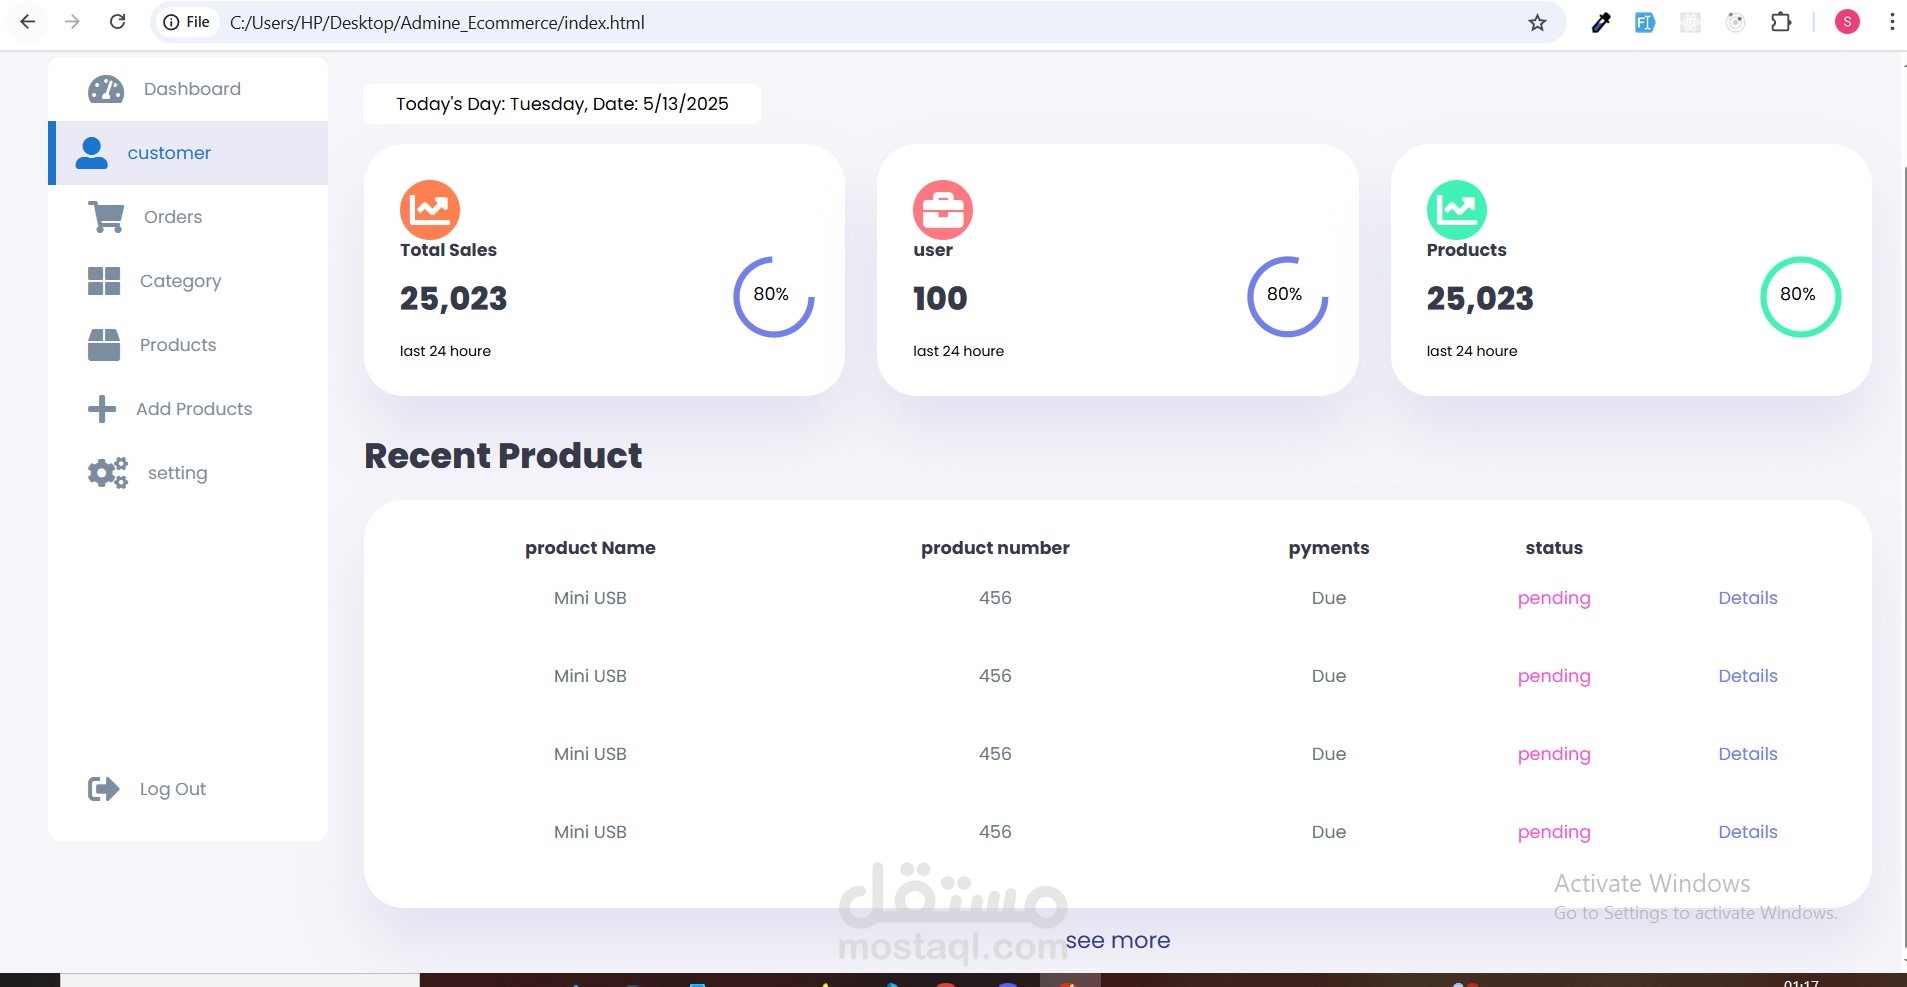Click the setting gears icon
This screenshot has height=987, width=1907.
108,473
